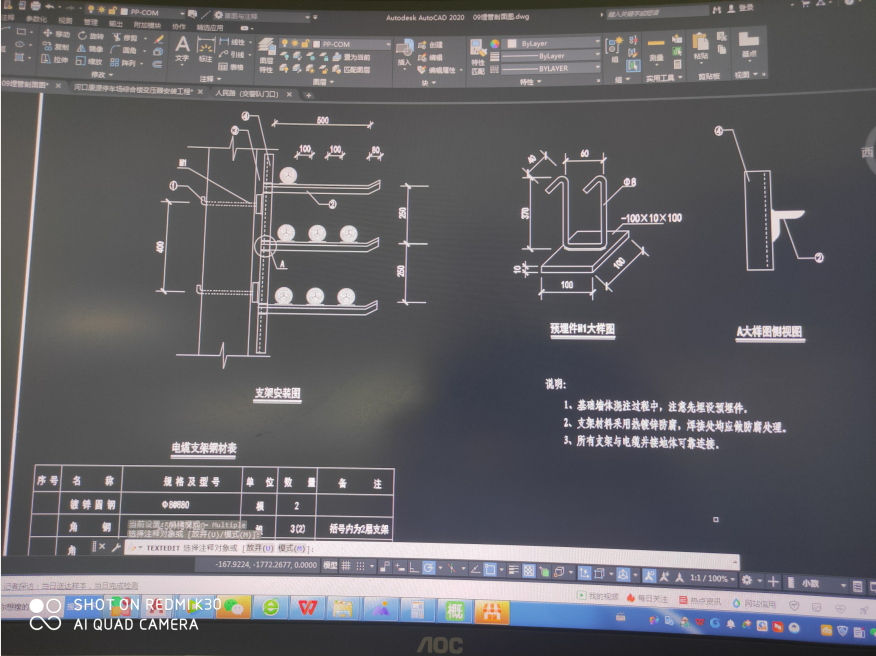876x656 pixels.
Task: Toggle polar tracking in status bar
Action: point(429,568)
